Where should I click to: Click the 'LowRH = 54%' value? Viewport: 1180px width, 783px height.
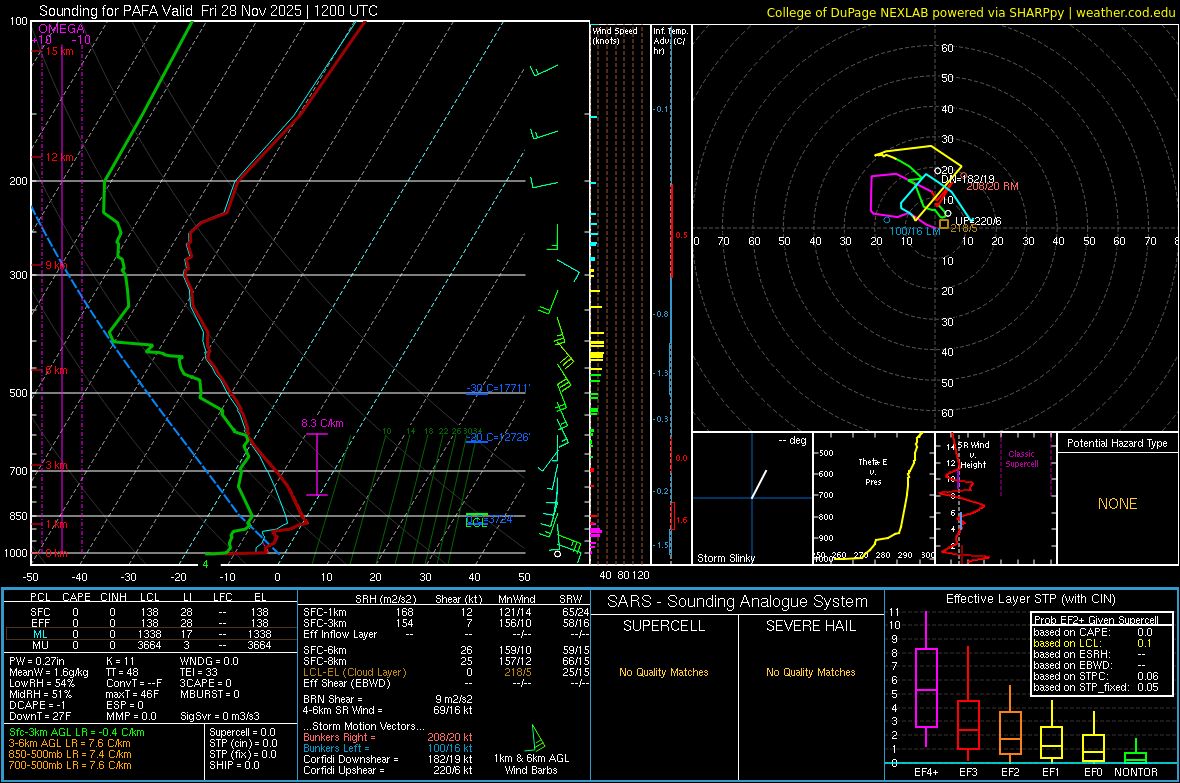pos(42,684)
